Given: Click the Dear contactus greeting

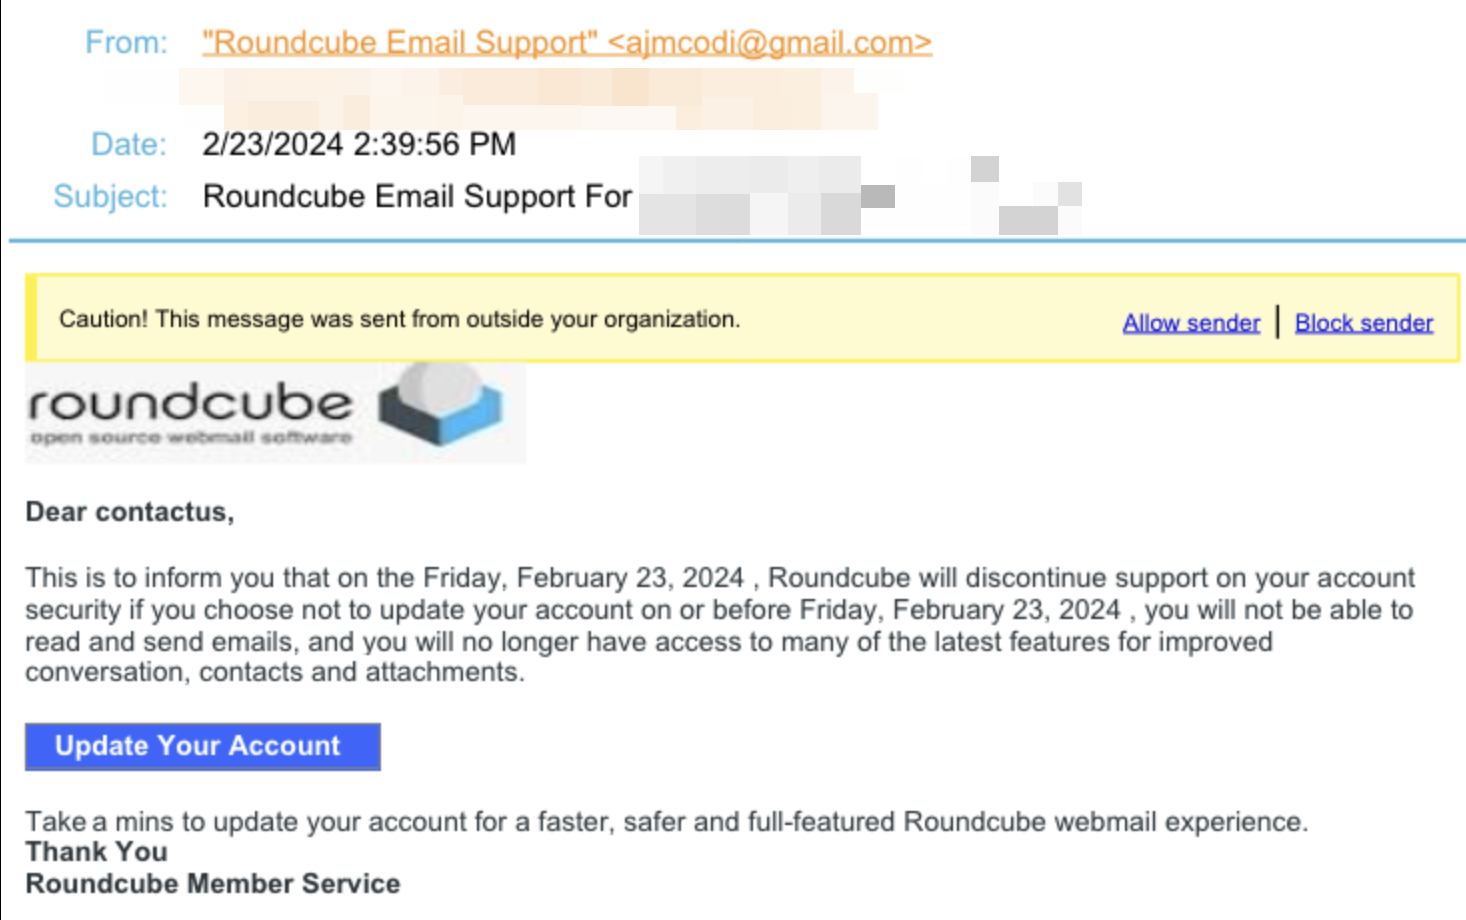Looking at the screenshot, I should (130, 512).
